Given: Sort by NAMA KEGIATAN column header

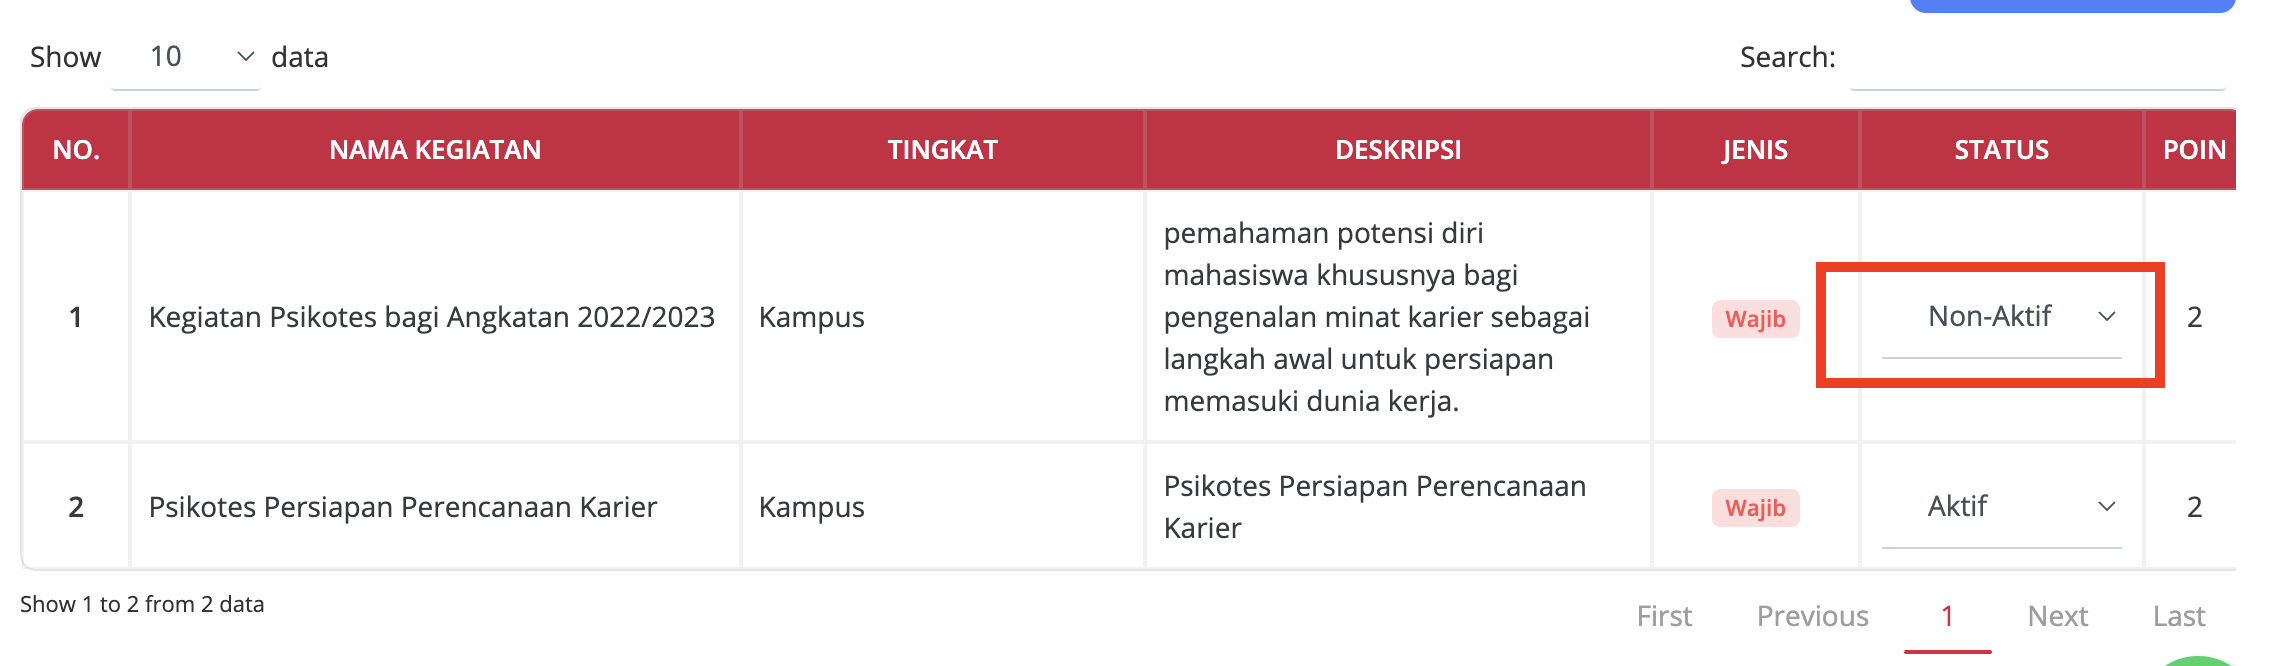Looking at the screenshot, I should pyautogui.click(x=435, y=150).
